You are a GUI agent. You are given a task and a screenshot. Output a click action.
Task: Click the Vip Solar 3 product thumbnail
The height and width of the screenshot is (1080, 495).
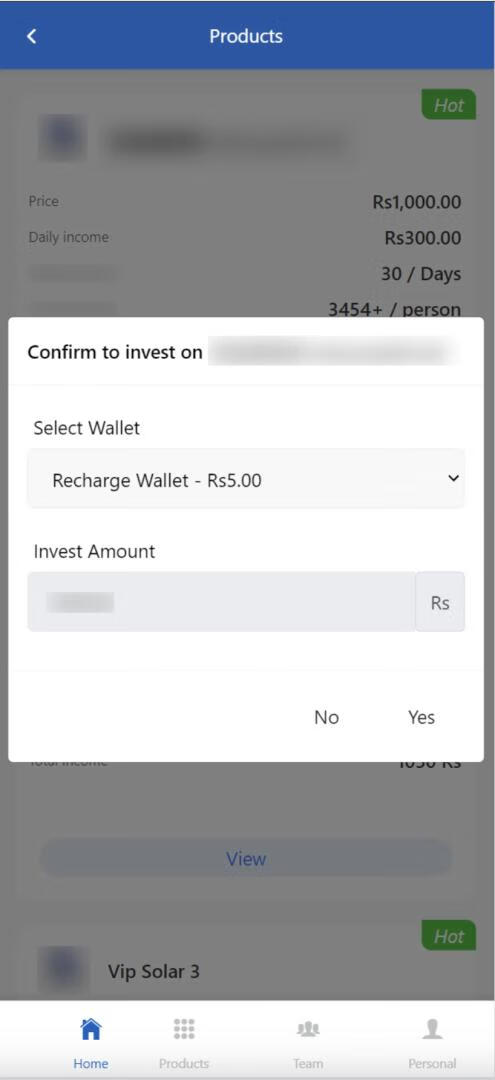63,970
